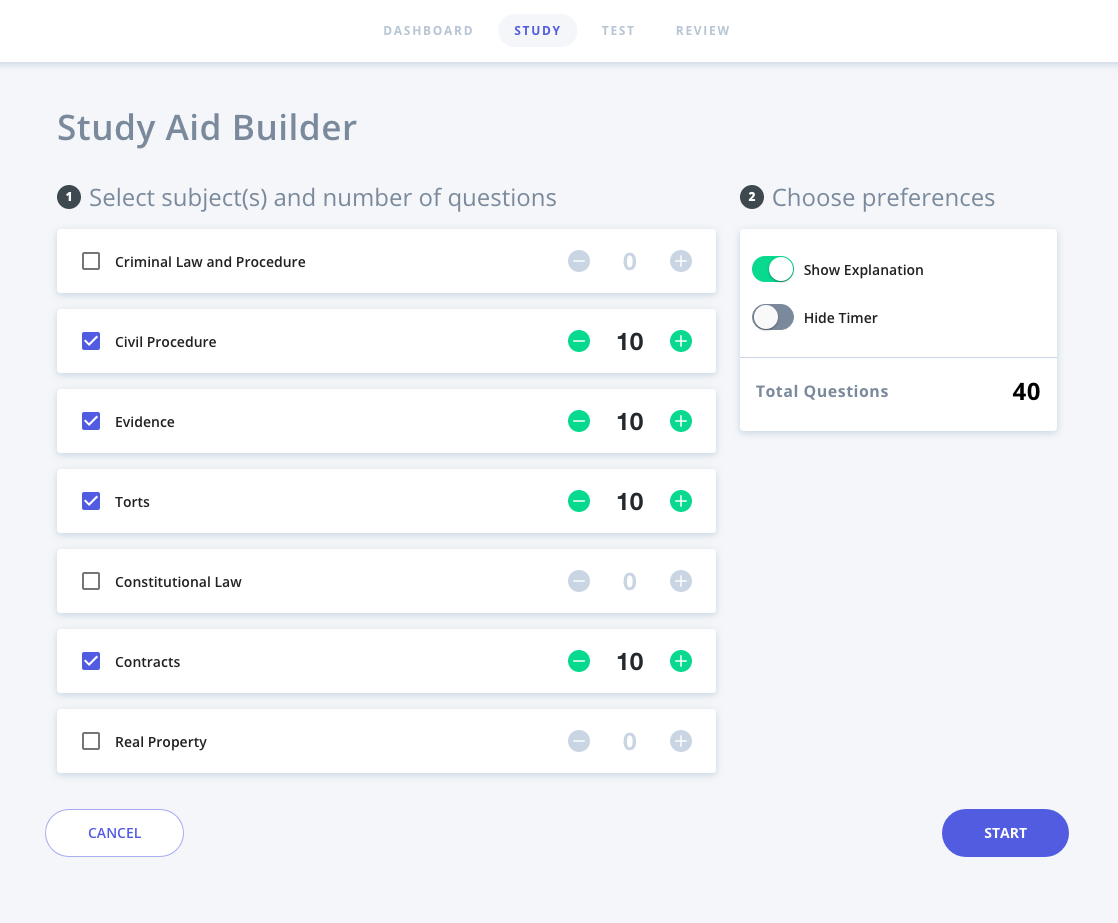Check the Criminal Law and Procedure box

pos(91,262)
